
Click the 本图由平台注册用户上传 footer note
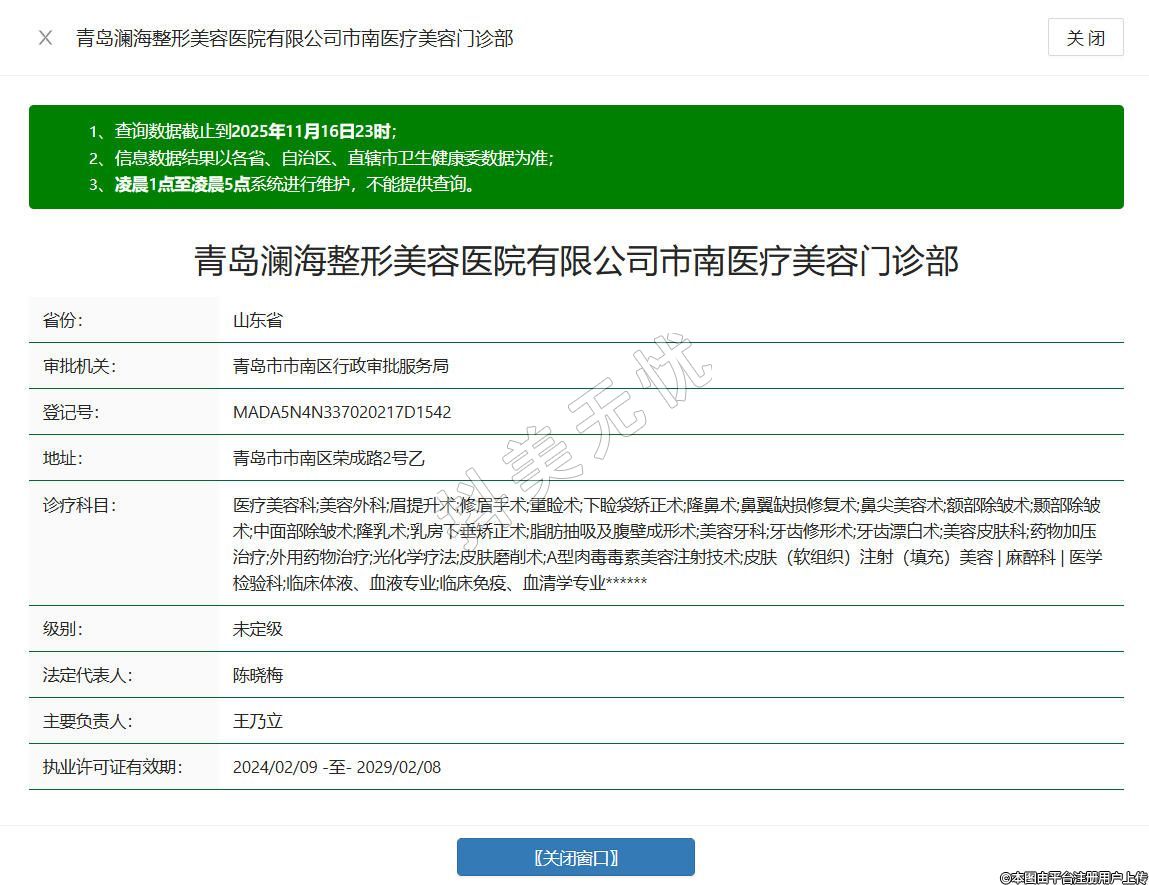pos(1072,877)
